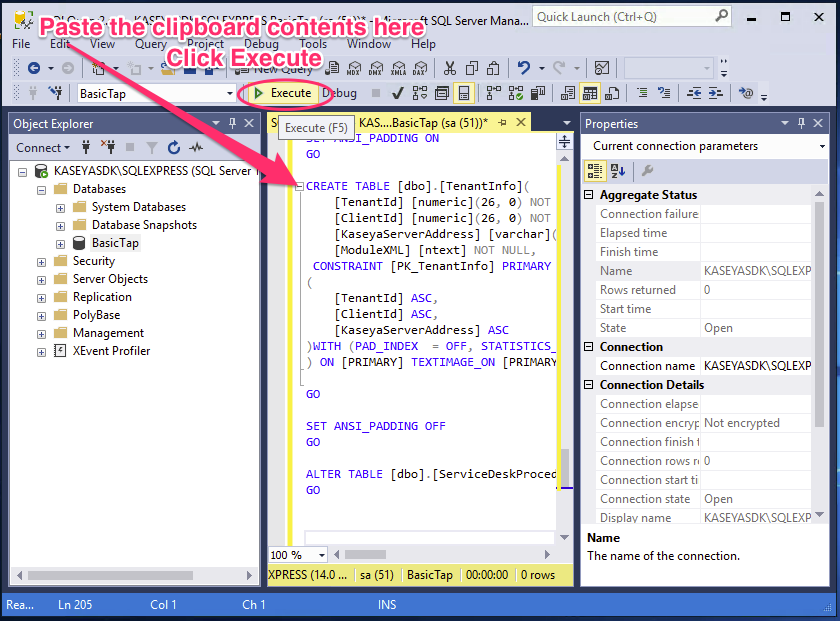The width and height of the screenshot is (840, 621).
Task: Open the Help menu
Action: click(423, 44)
